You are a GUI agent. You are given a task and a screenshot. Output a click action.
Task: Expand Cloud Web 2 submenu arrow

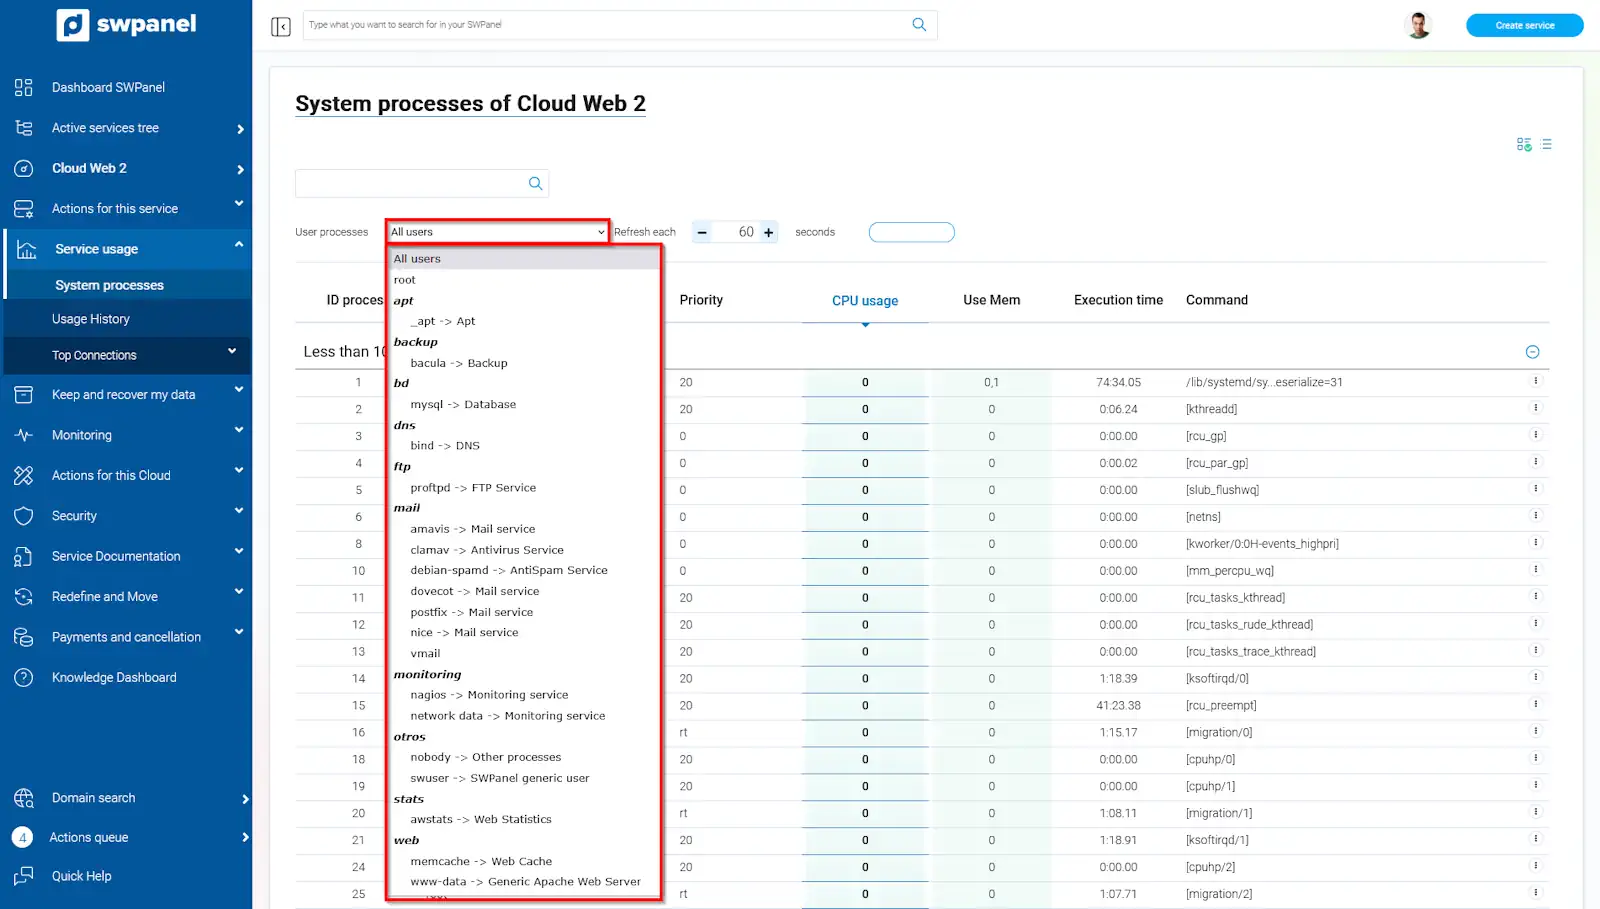[x=240, y=169]
